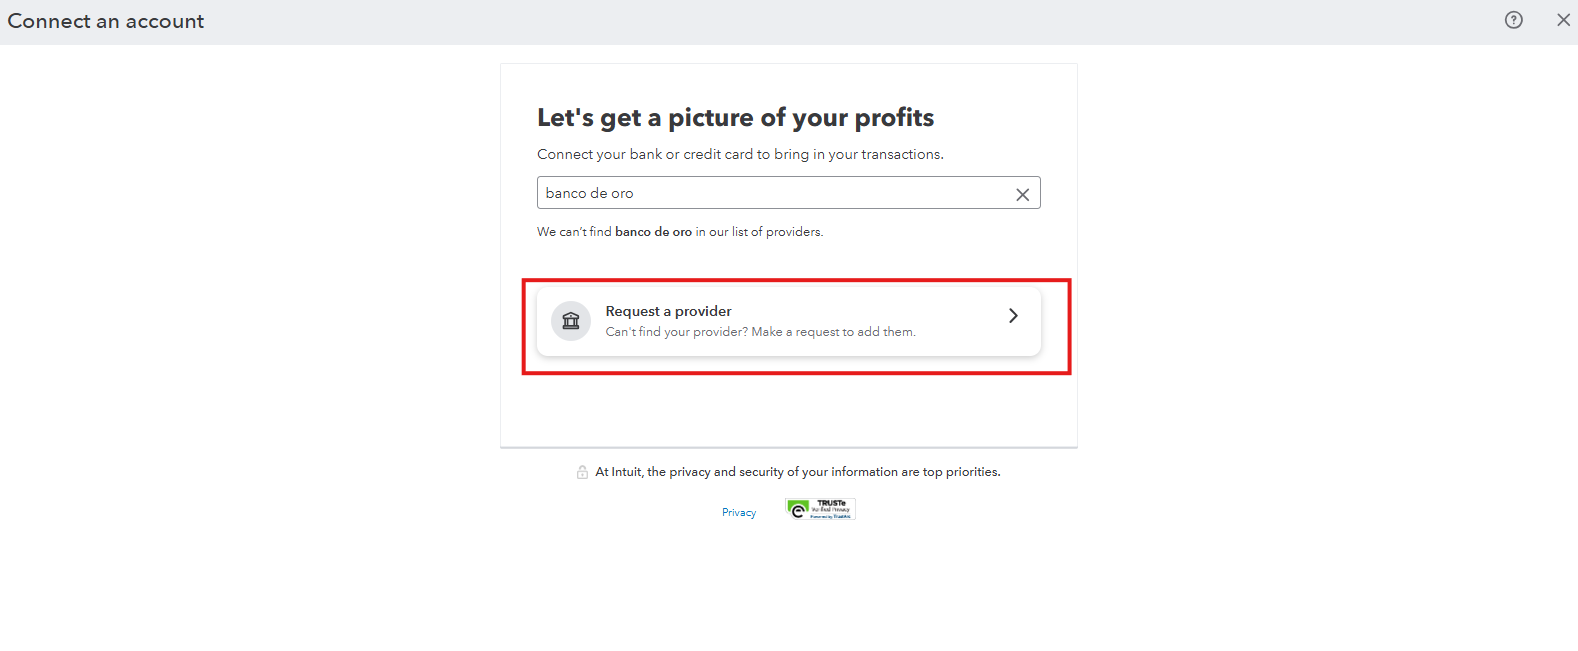The width and height of the screenshot is (1578, 651).
Task: Expand Request a provider using the chevron arrow
Action: pos(1013,316)
